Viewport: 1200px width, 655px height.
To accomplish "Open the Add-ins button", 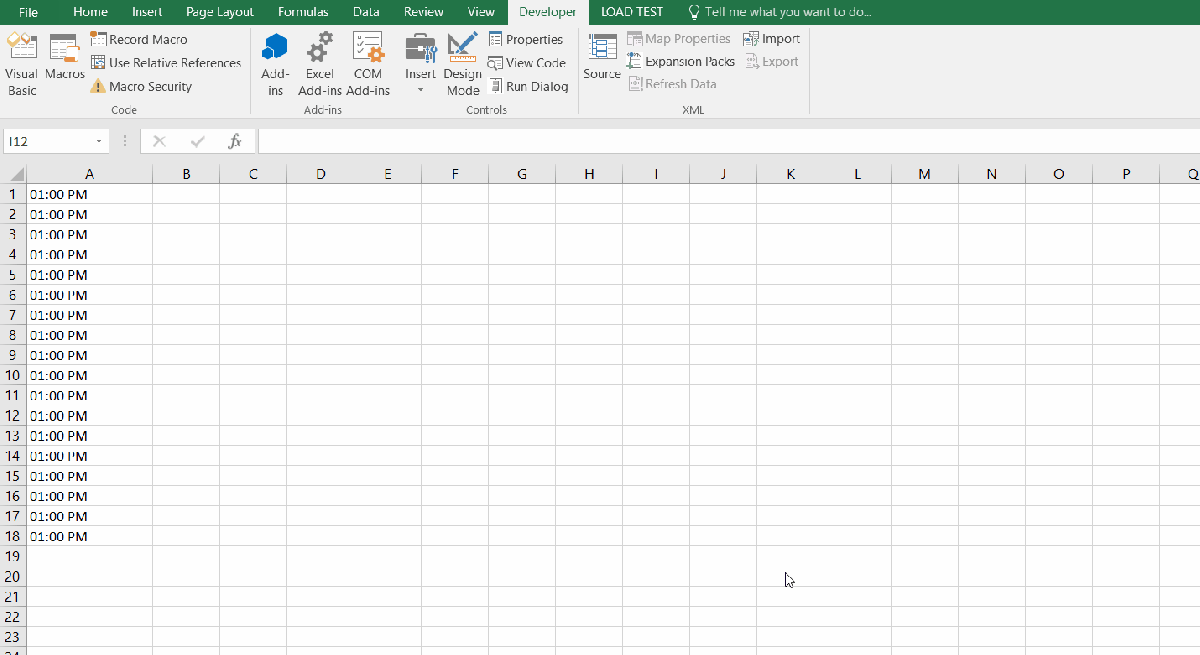I will [275, 64].
